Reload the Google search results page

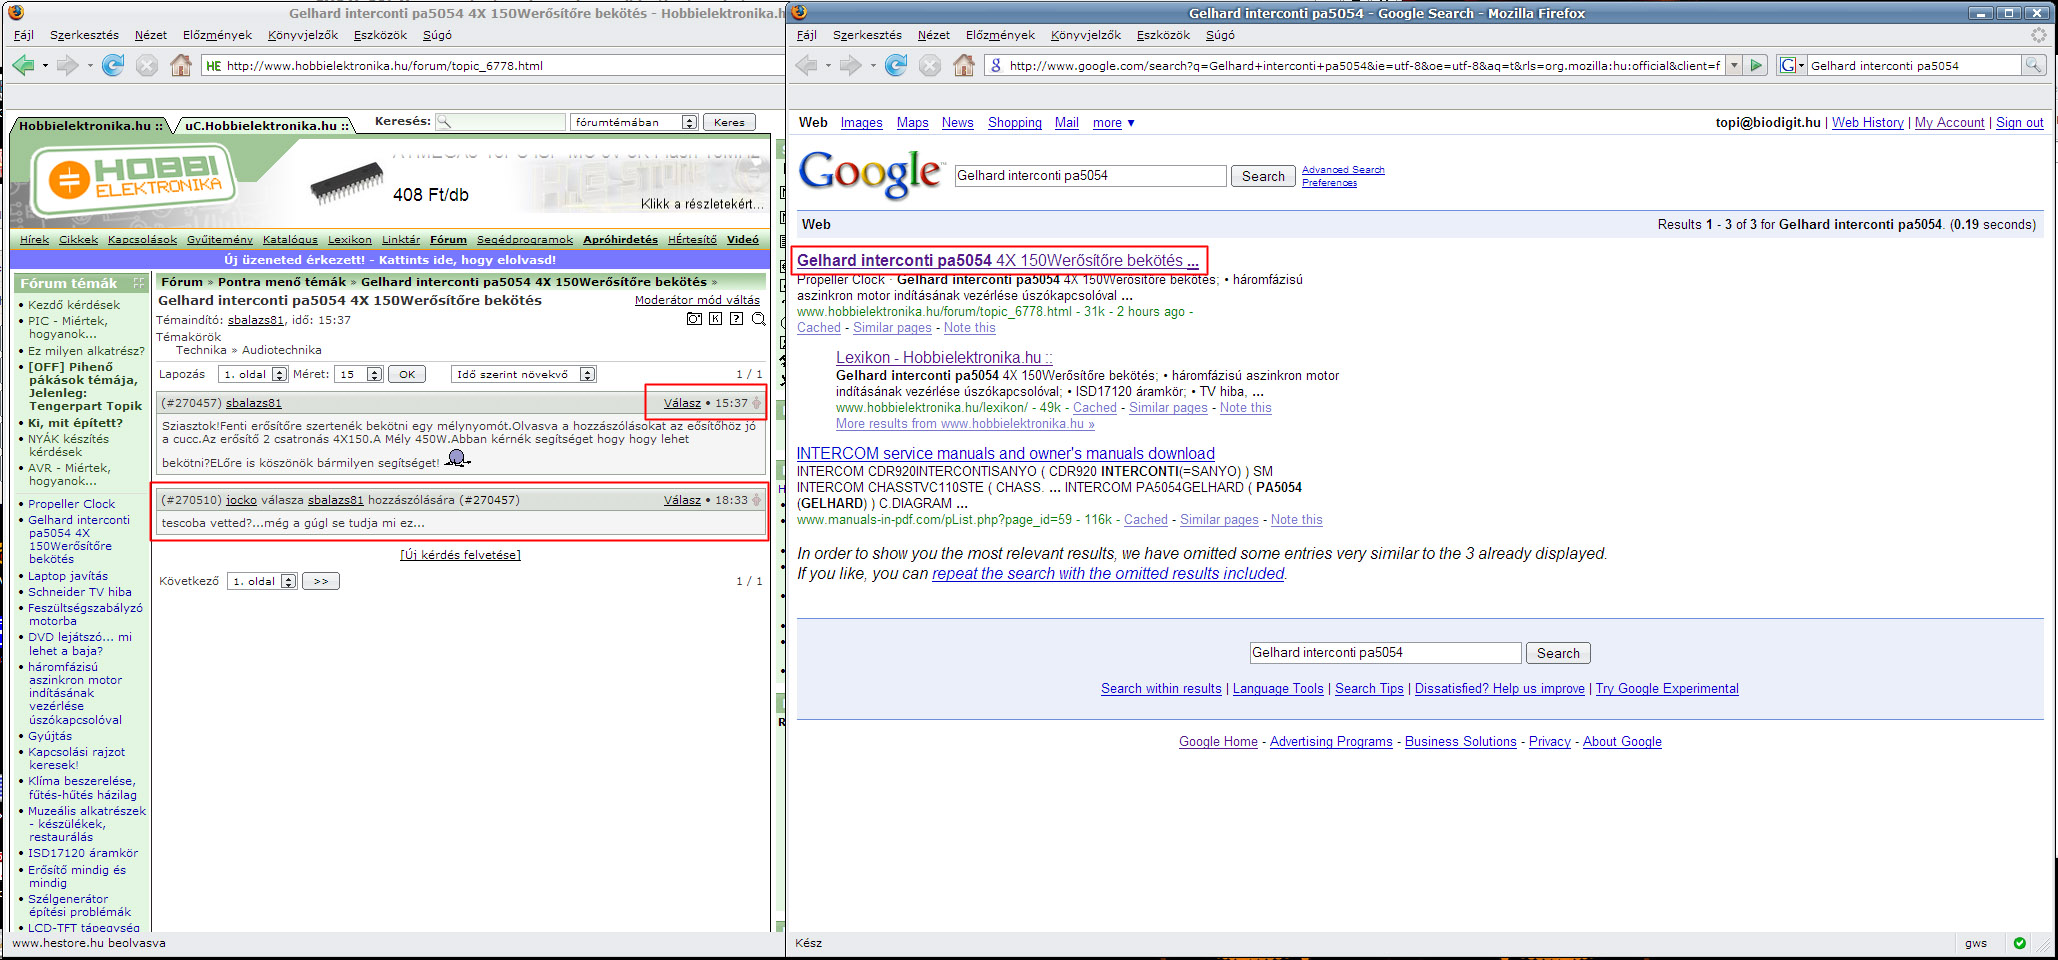click(x=896, y=66)
